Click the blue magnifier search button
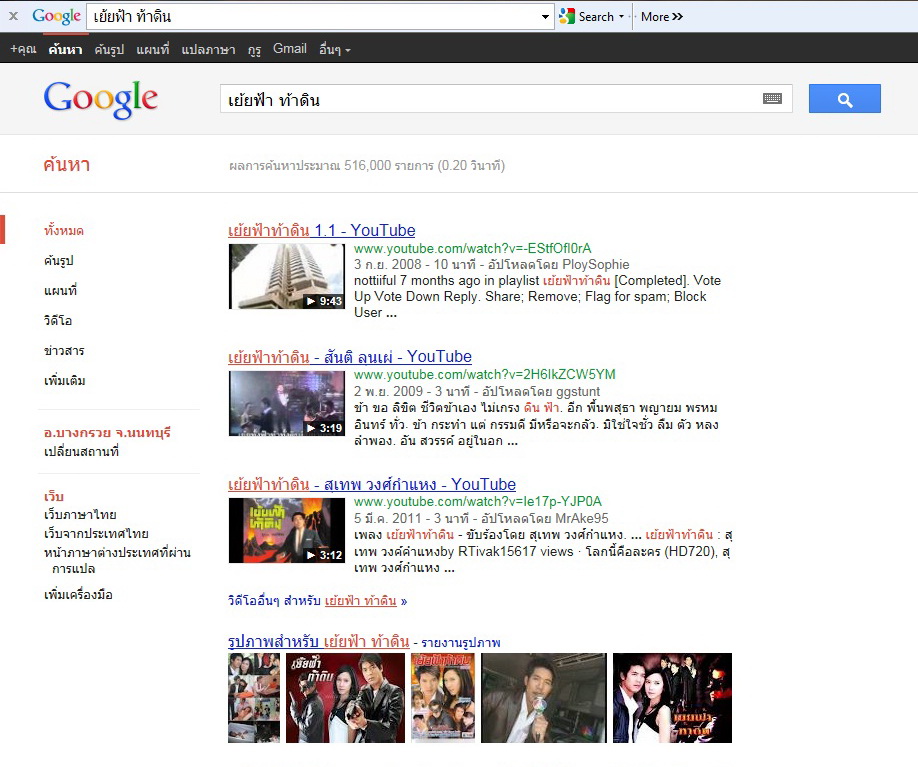918x767 pixels. coord(845,99)
